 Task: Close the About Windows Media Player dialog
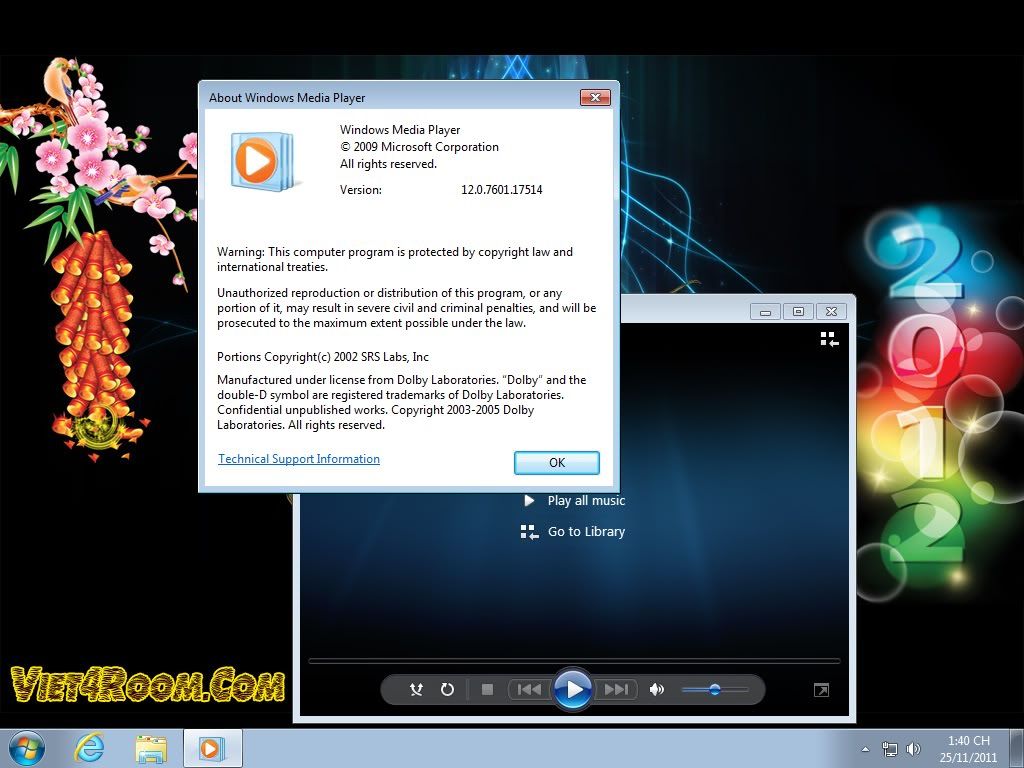[595, 97]
